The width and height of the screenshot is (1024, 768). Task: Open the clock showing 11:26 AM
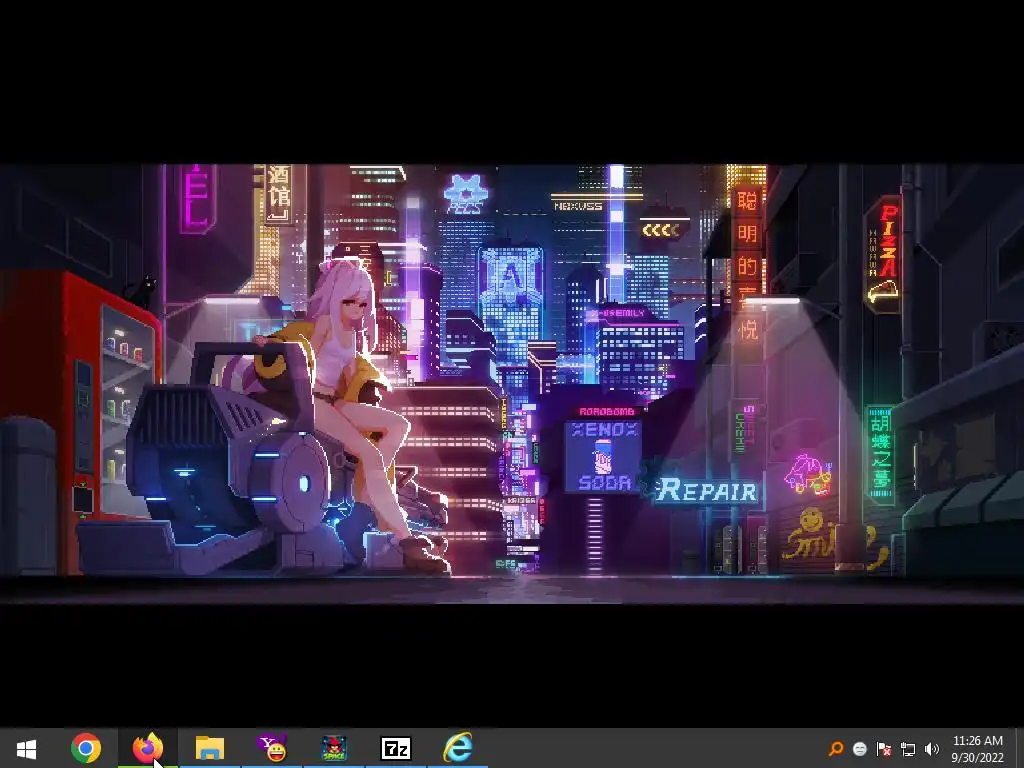[978, 748]
